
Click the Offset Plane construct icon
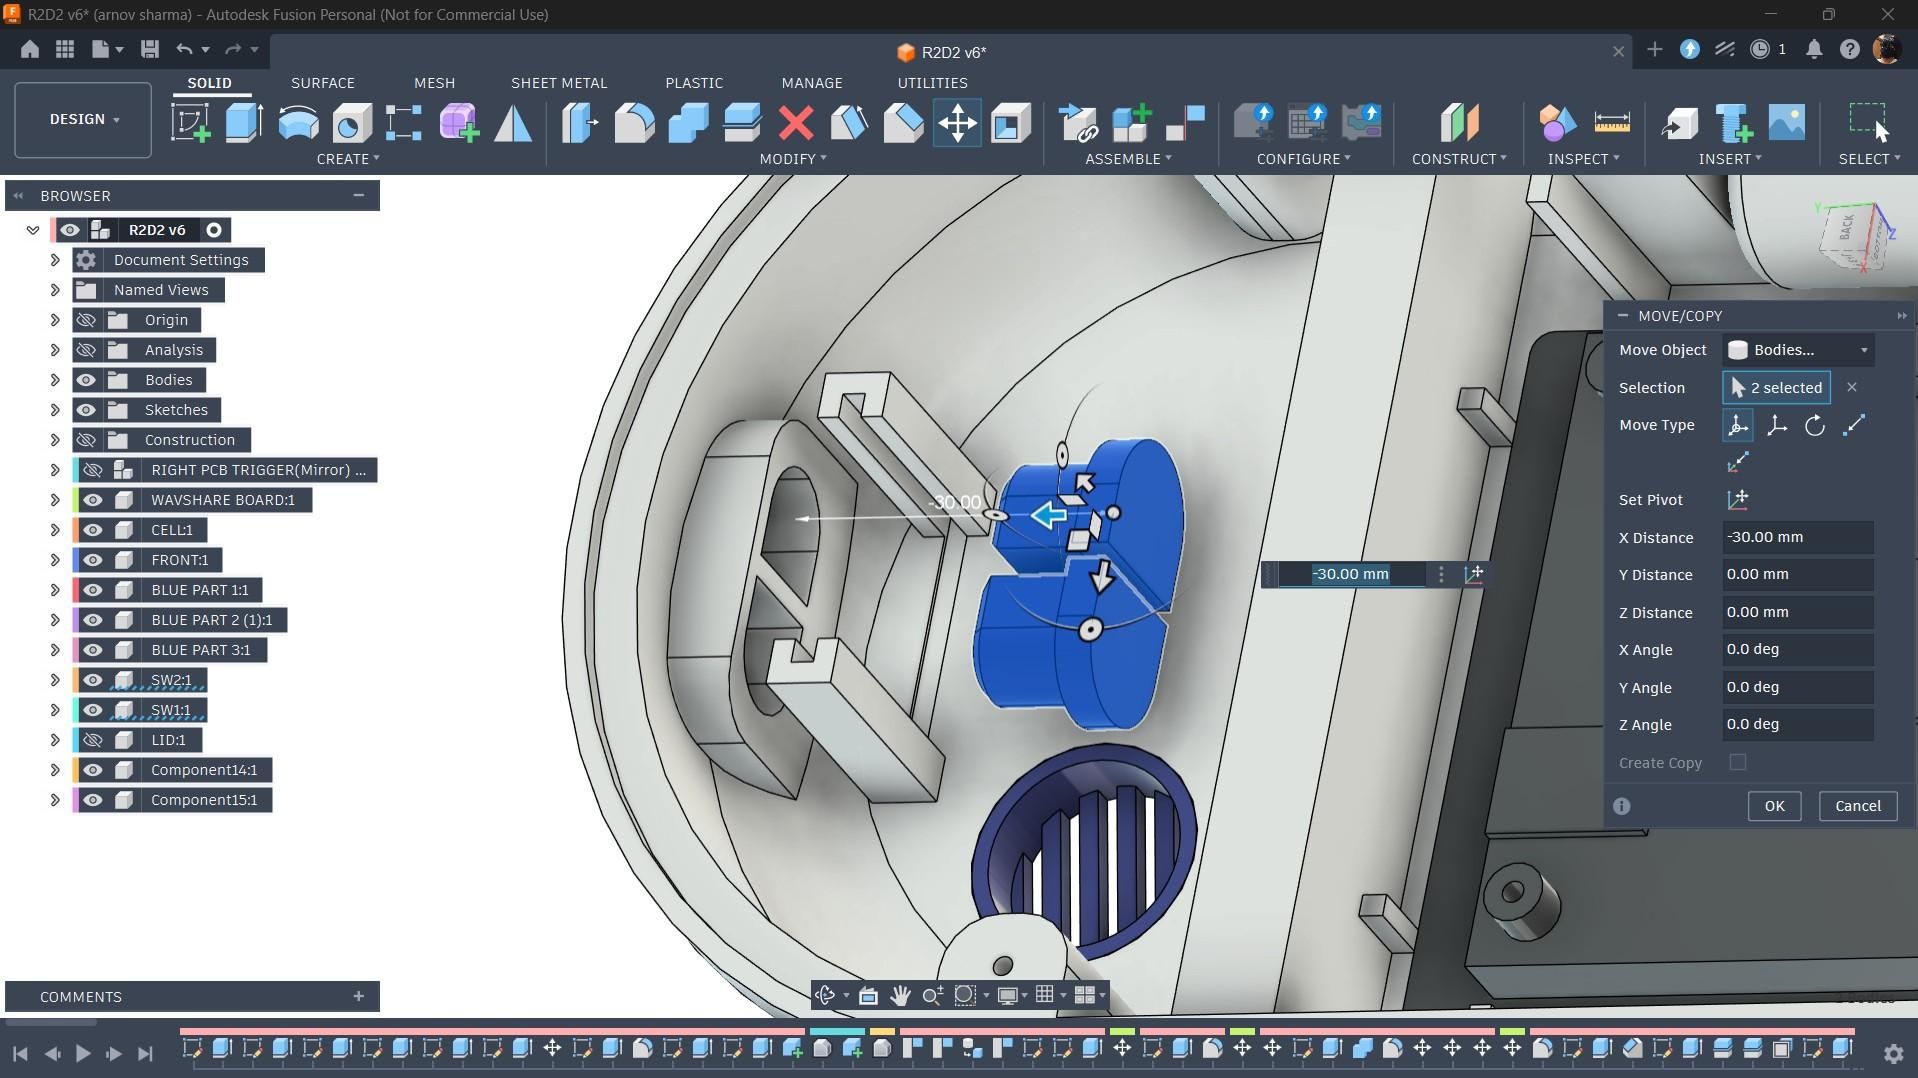(x=1459, y=123)
